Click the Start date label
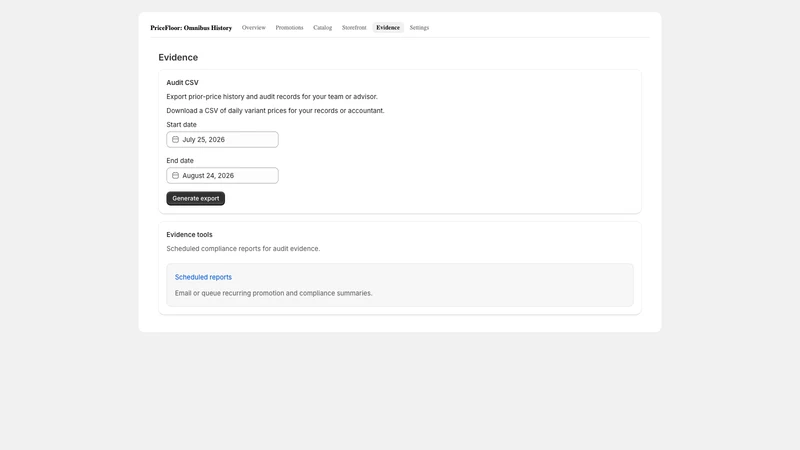The height and width of the screenshot is (450, 800). 181,124
